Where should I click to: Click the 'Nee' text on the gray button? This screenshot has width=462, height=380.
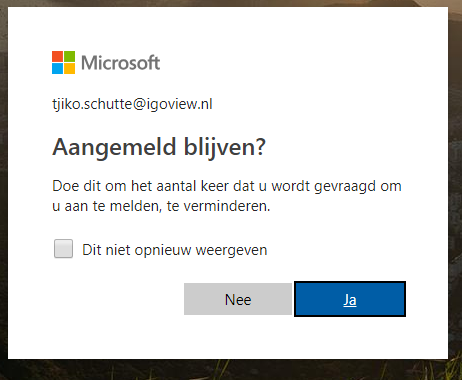(238, 300)
